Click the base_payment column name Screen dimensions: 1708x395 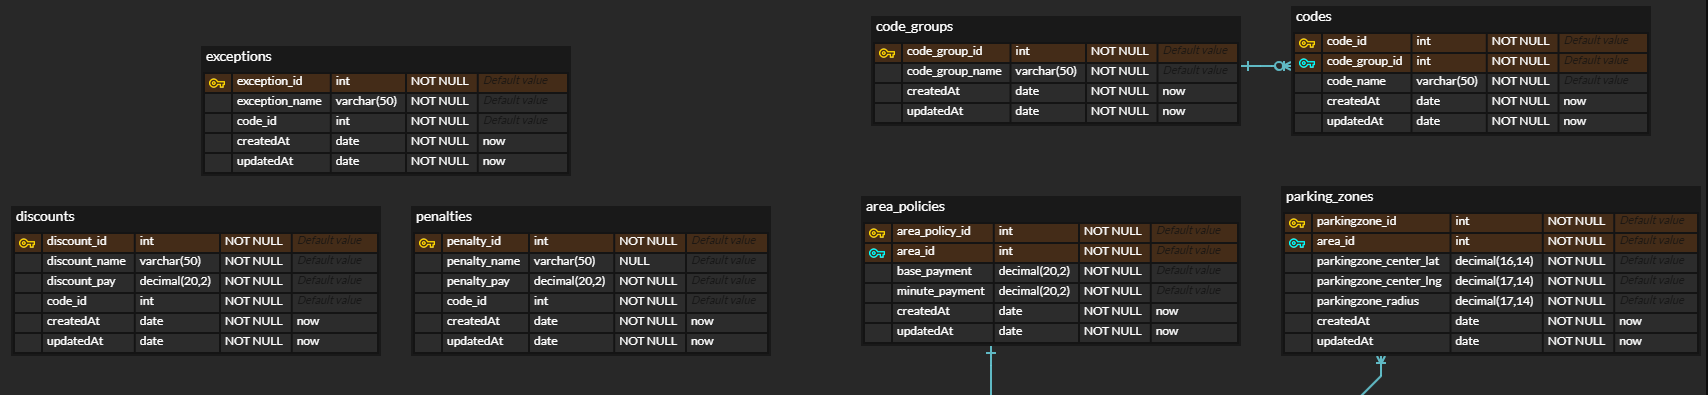(934, 271)
